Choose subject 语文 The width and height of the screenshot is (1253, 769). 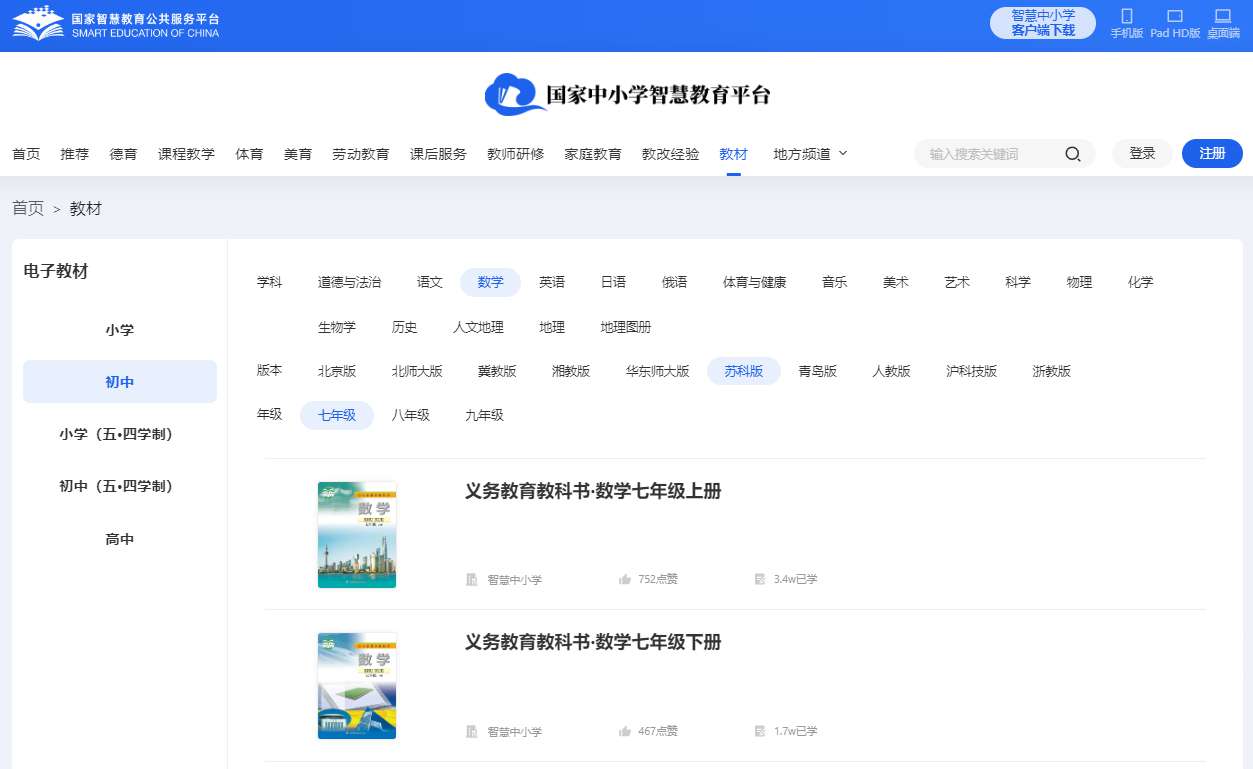[429, 283]
